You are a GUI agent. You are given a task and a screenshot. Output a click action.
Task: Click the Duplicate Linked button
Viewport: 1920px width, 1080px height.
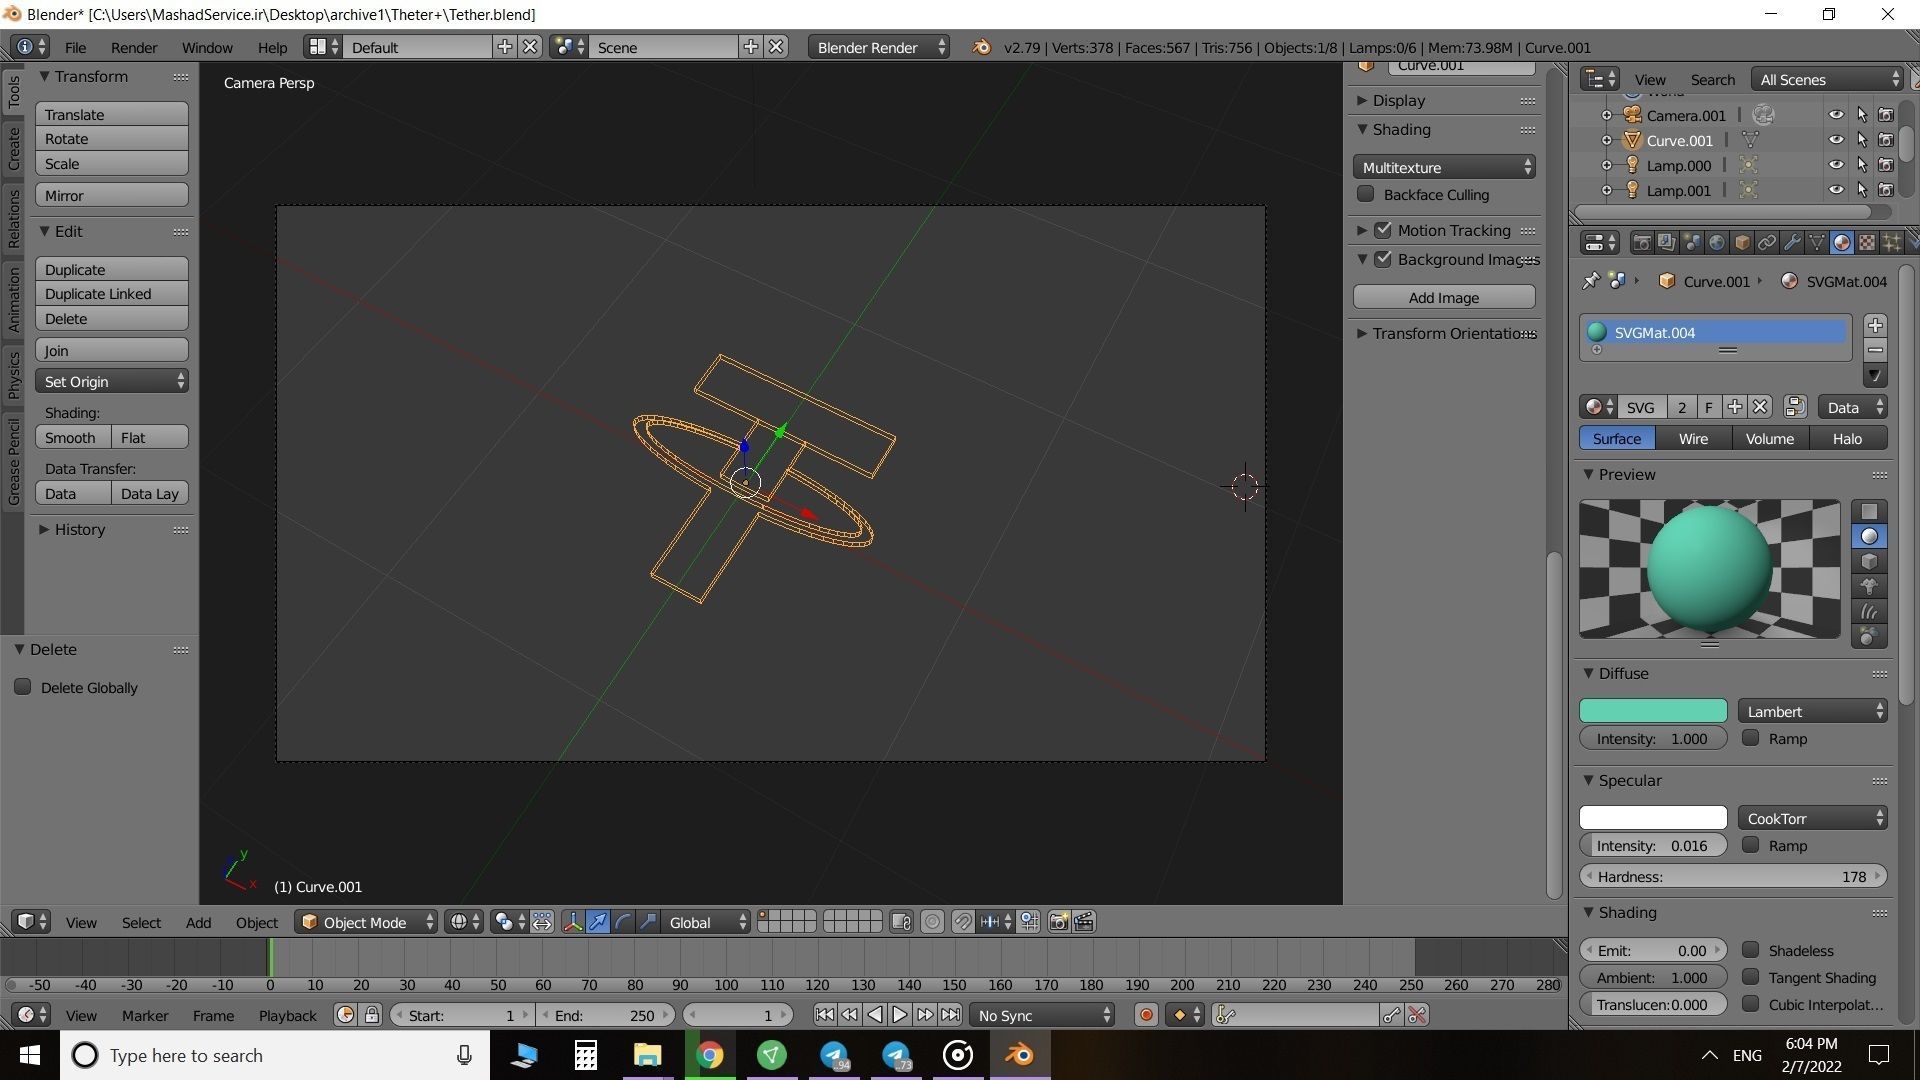click(112, 293)
